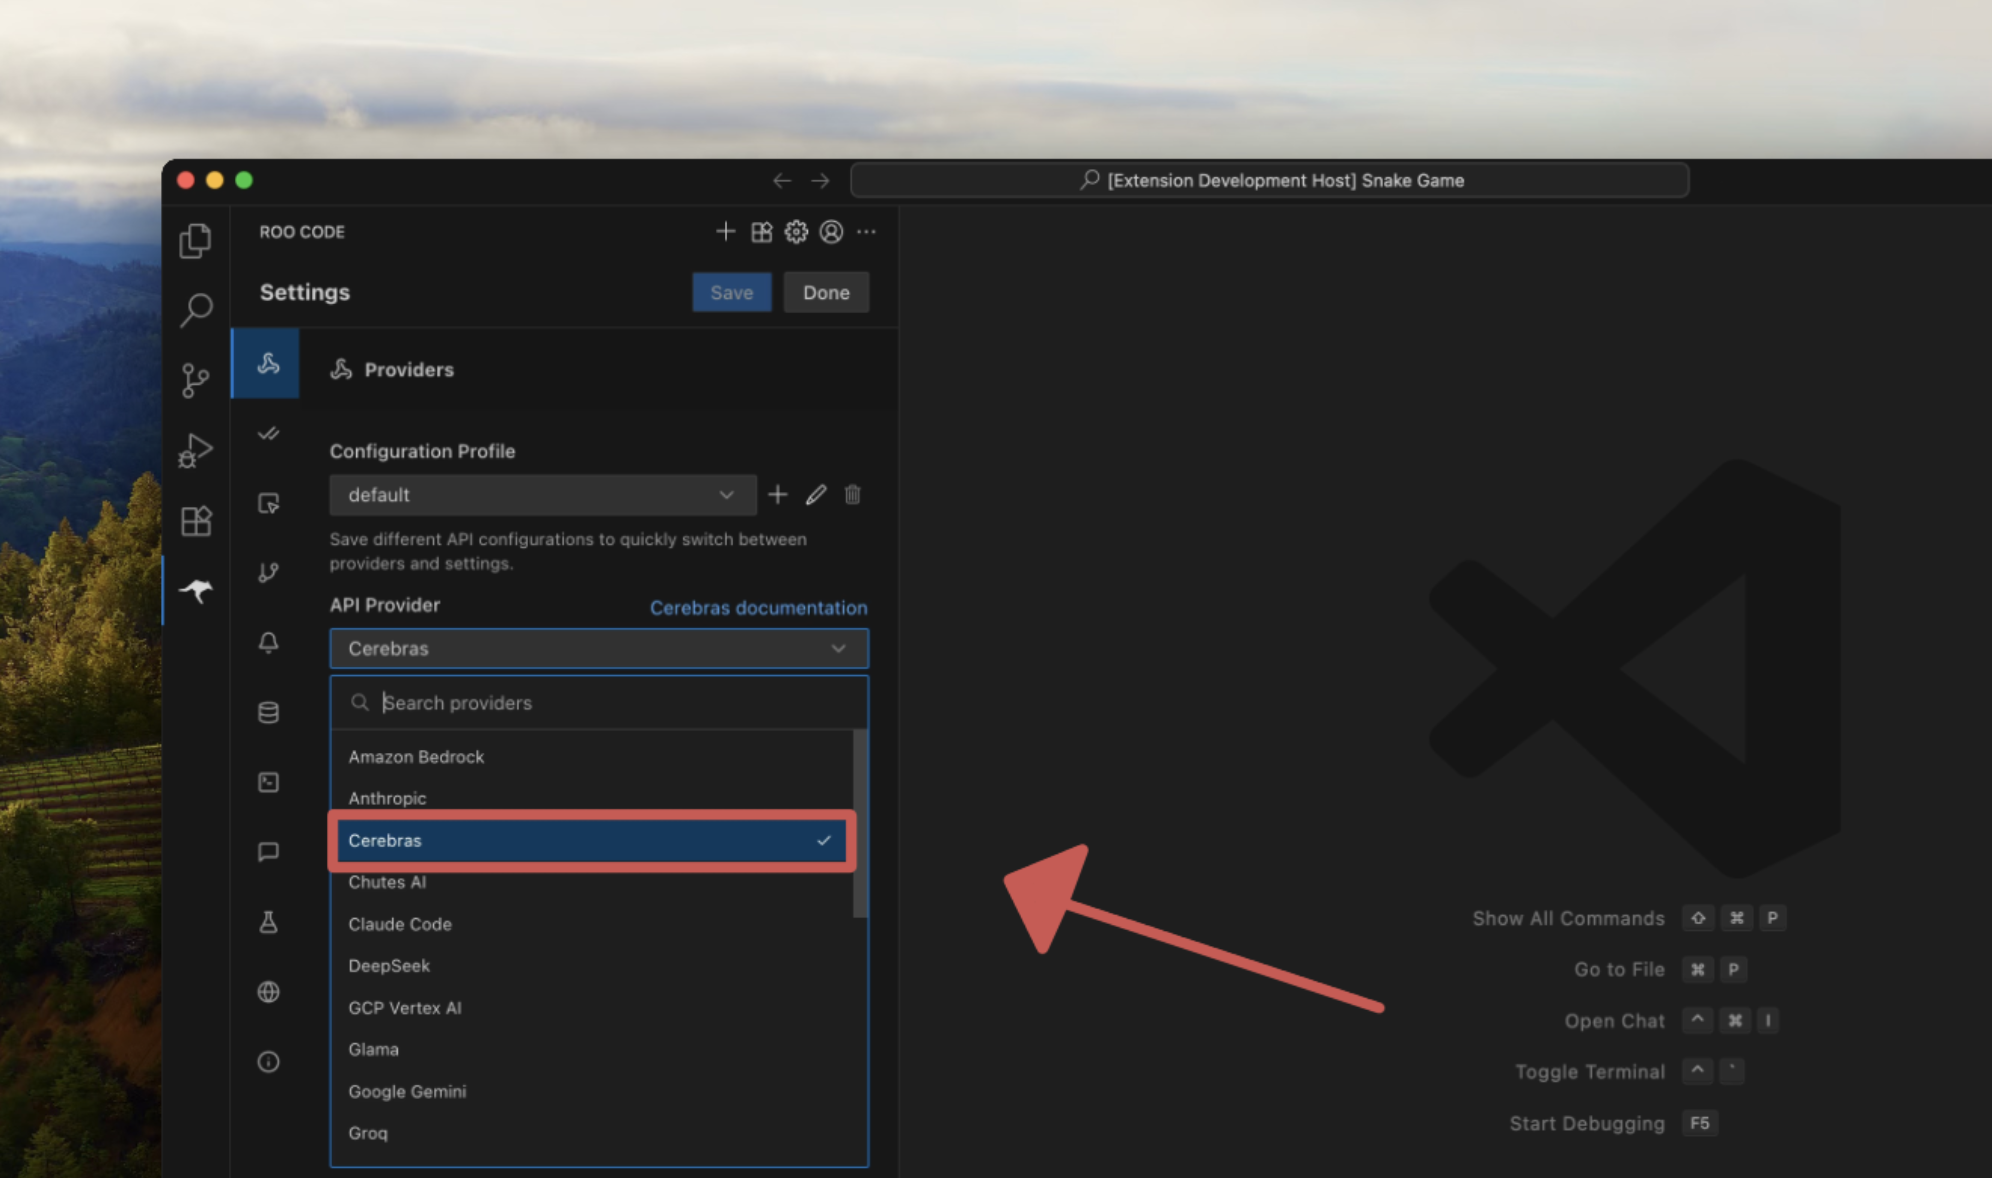Click the Save settings button
Viewport: 1992px width, 1178px height.
(731, 293)
